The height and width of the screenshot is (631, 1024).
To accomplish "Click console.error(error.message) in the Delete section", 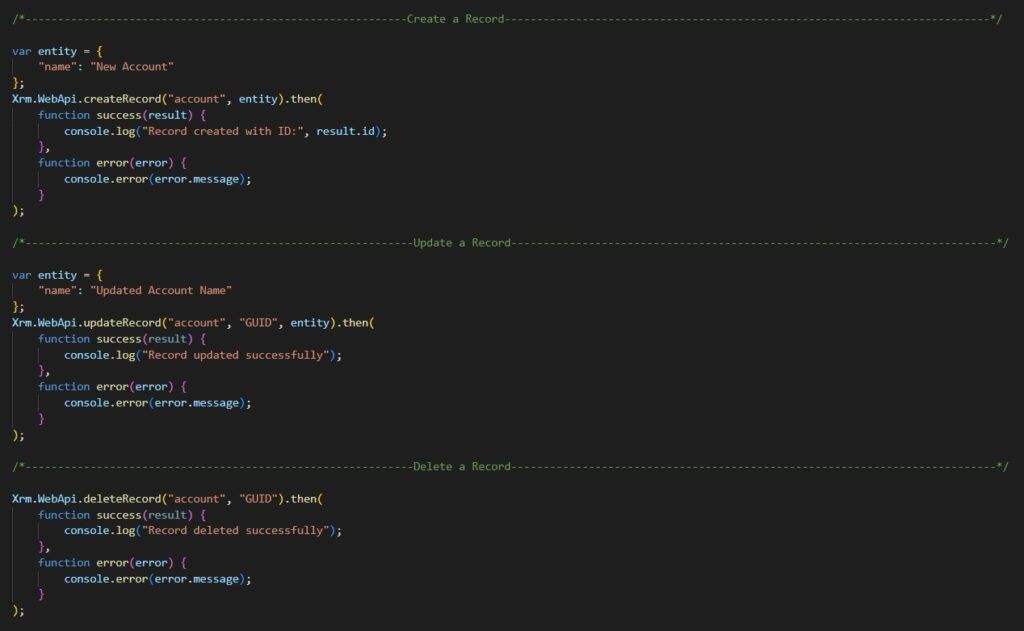I will coord(157,579).
